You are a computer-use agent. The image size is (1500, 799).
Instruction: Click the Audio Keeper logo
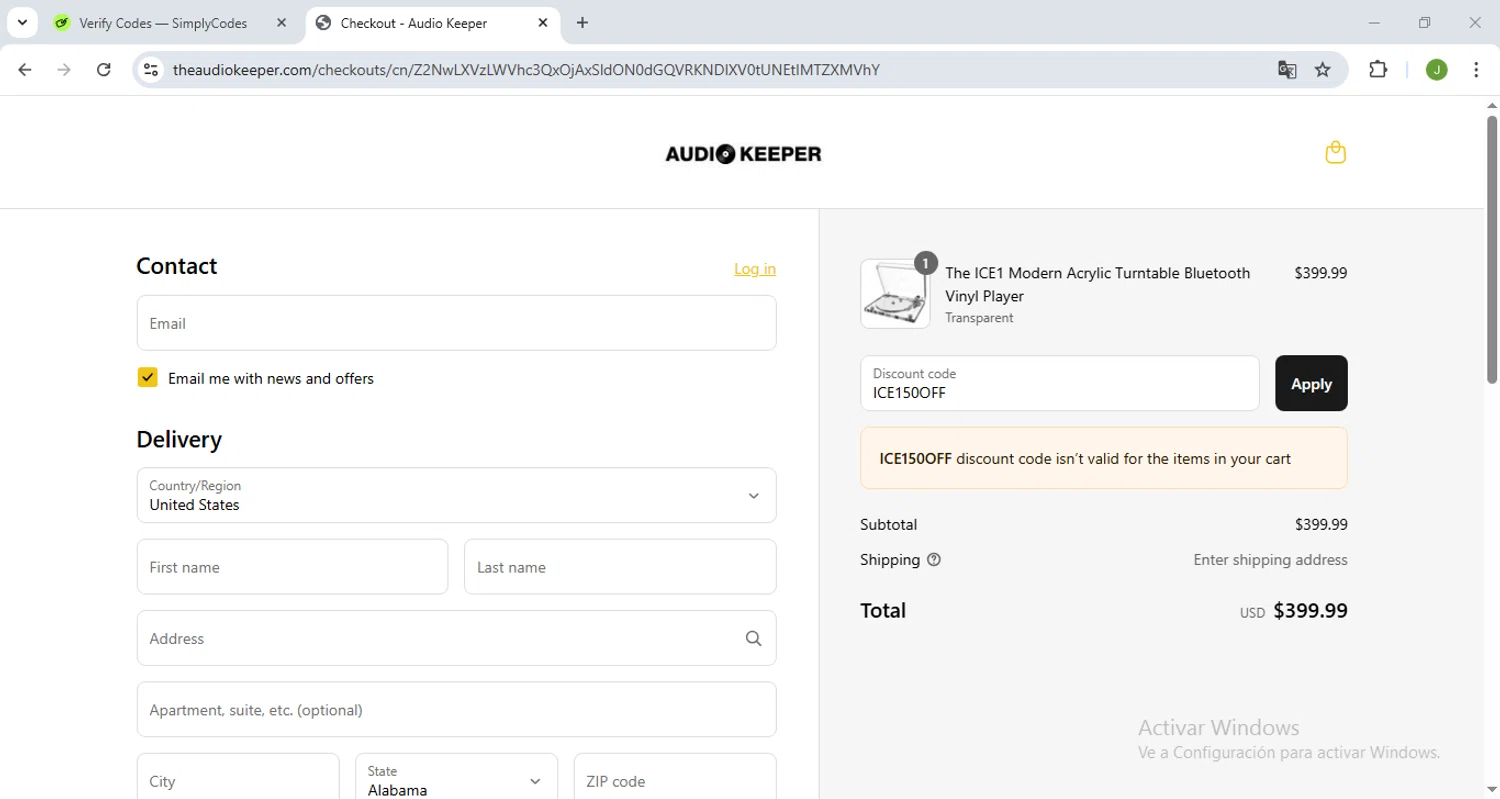coord(743,154)
